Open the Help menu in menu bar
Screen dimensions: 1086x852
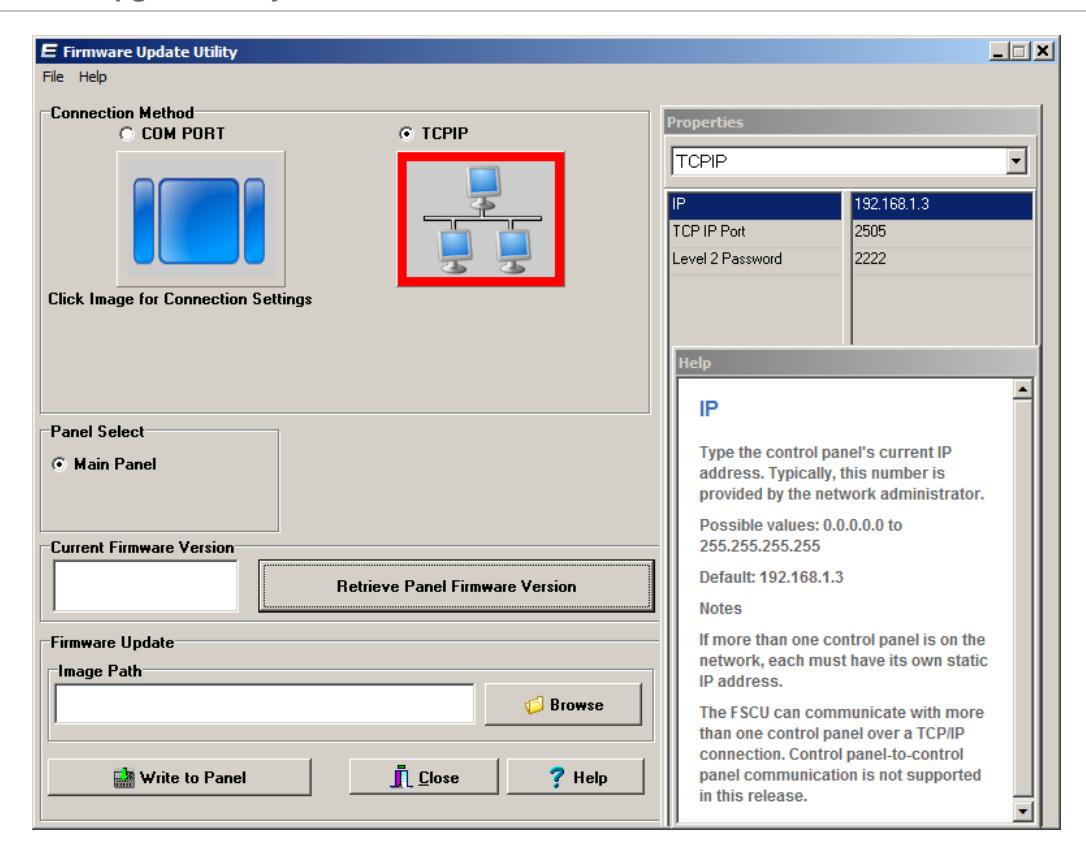click(92, 77)
